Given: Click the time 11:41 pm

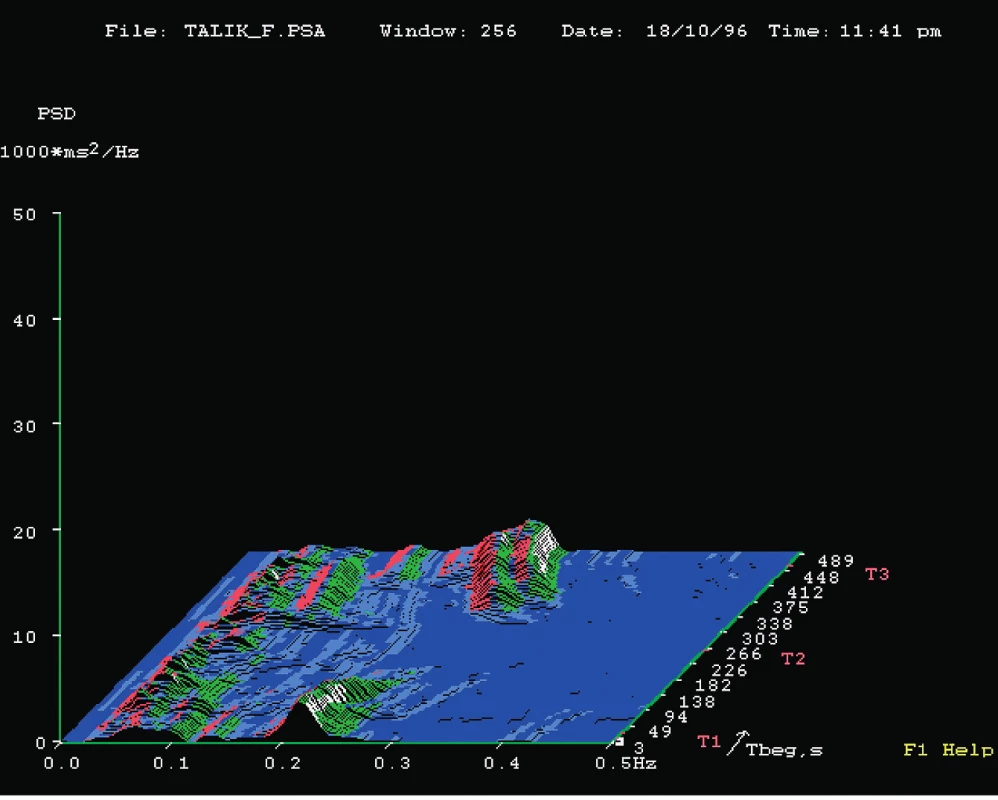Looking at the screenshot, I should pyautogui.click(x=890, y=31).
